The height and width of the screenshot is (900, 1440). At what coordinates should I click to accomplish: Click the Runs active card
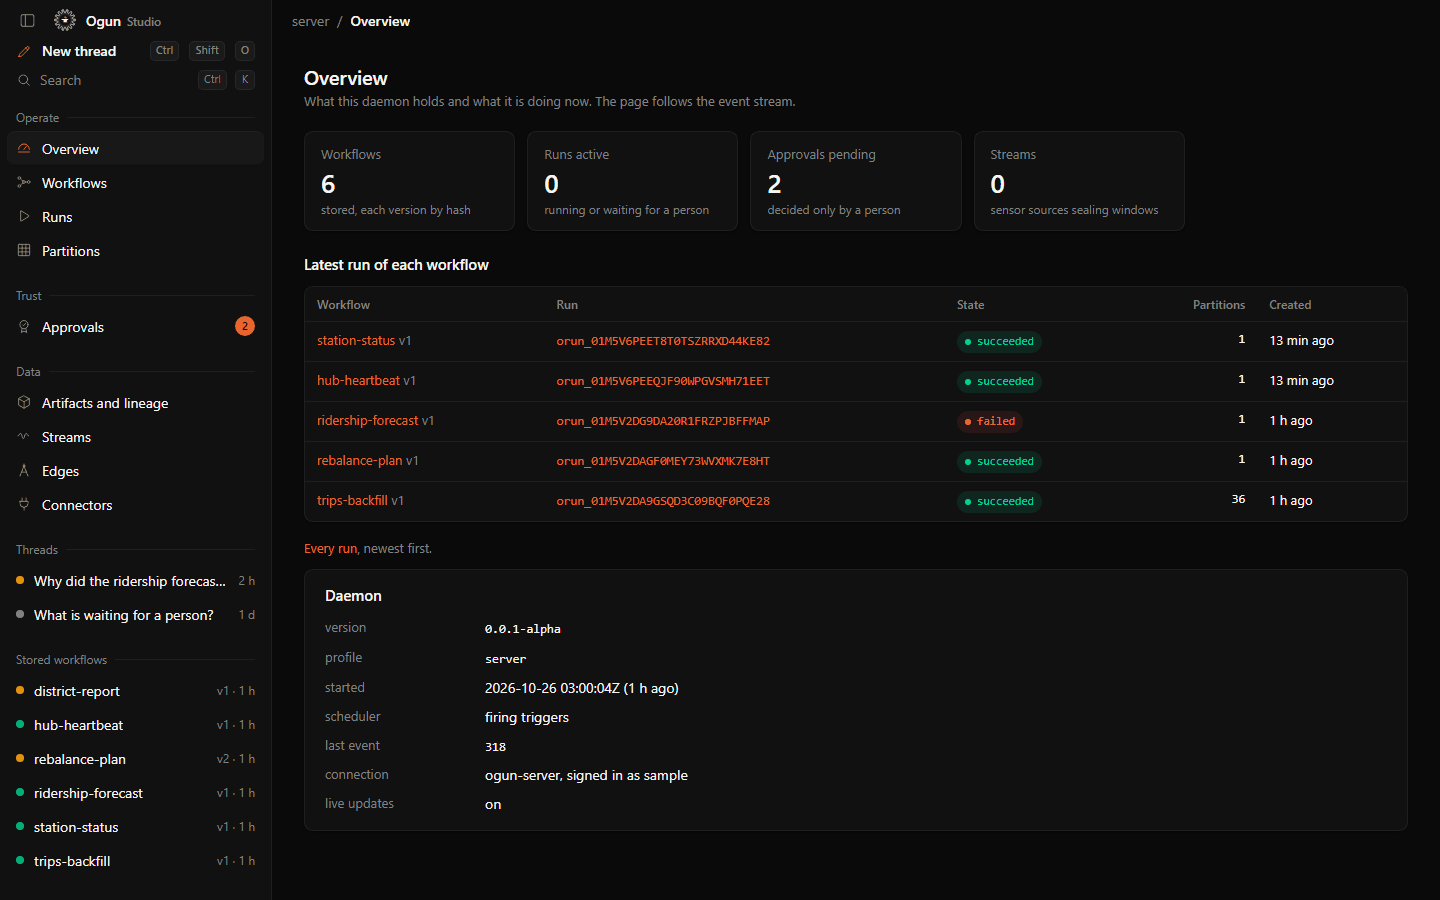pyautogui.click(x=632, y=181)
